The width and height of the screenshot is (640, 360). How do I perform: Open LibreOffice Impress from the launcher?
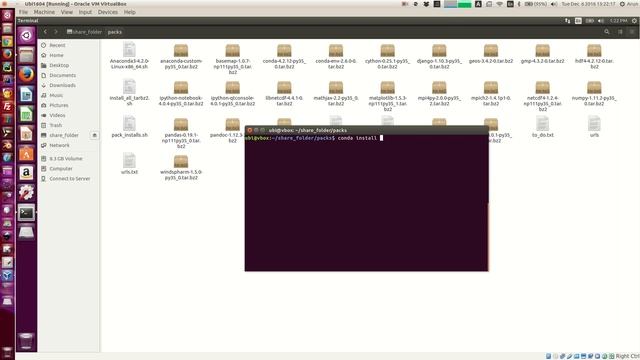27,133
